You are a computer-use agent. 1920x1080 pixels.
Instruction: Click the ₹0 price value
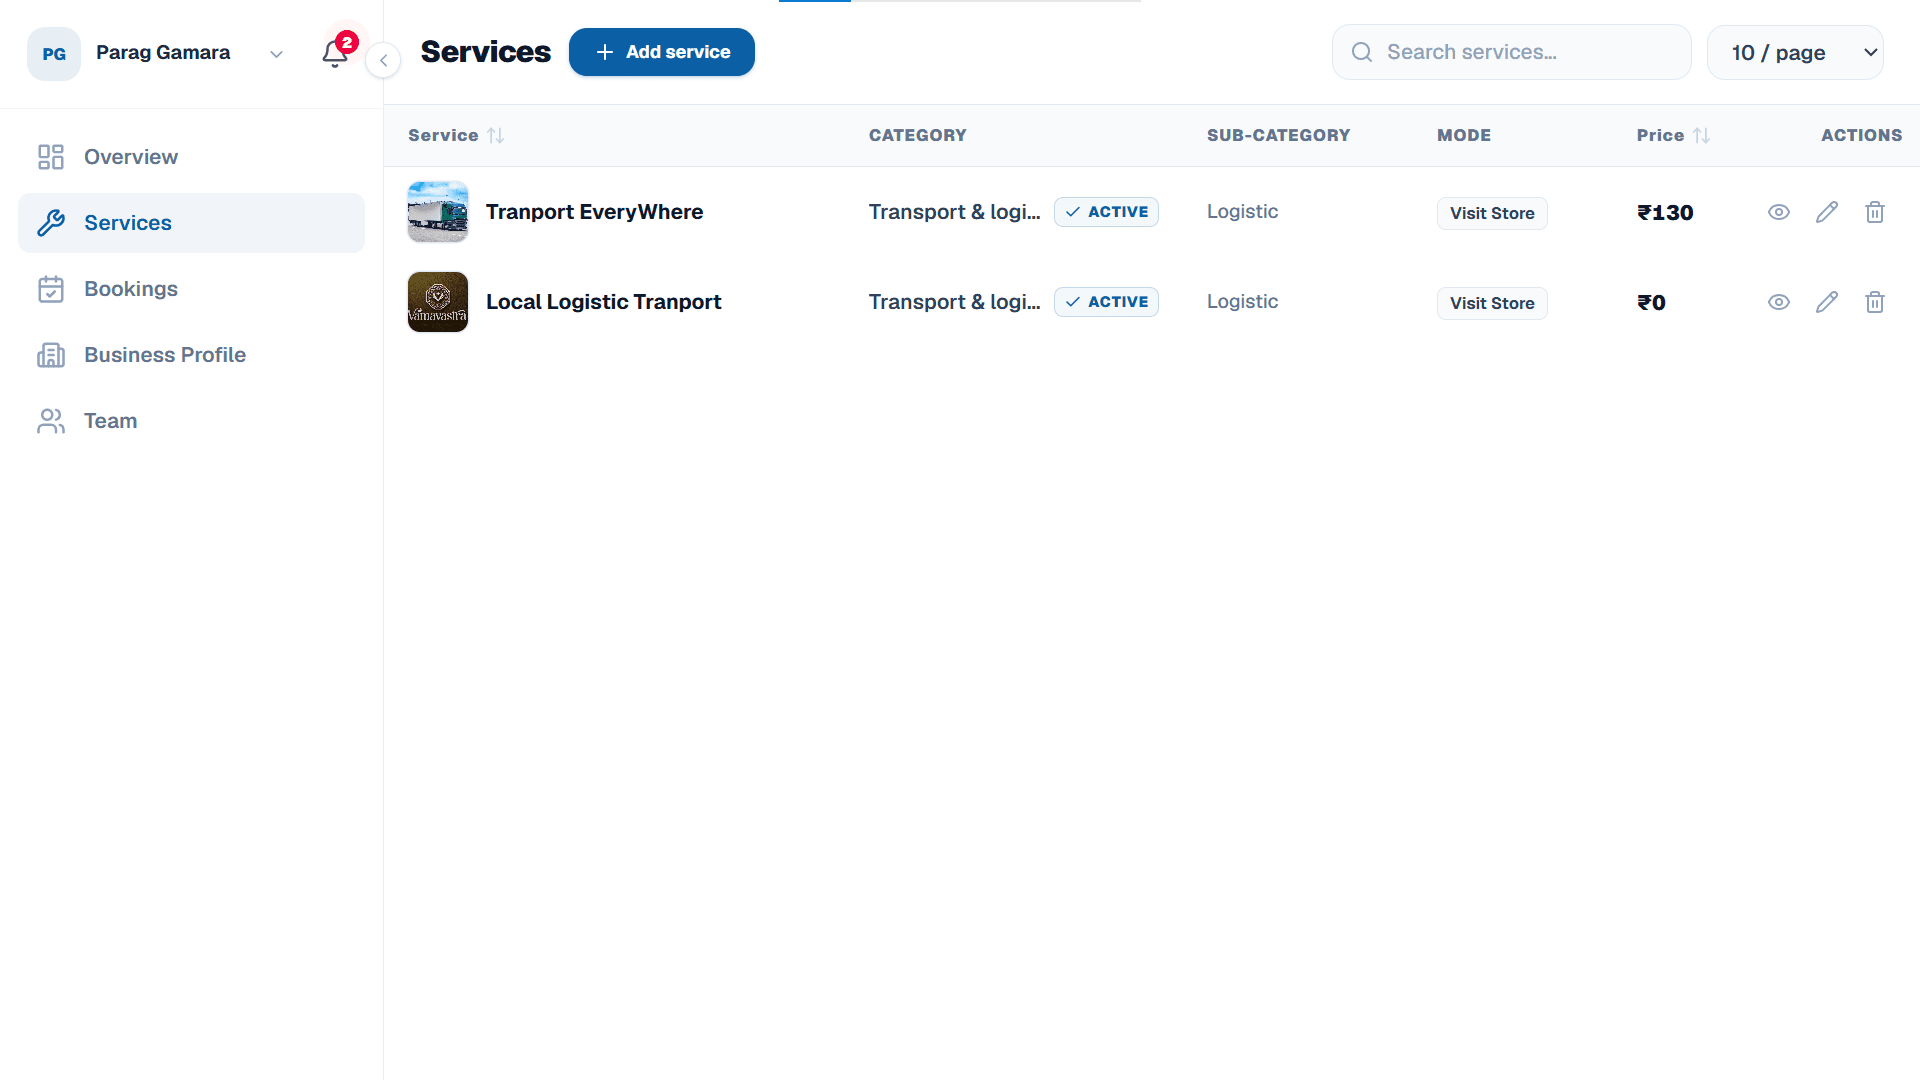tap(1651, 303)
